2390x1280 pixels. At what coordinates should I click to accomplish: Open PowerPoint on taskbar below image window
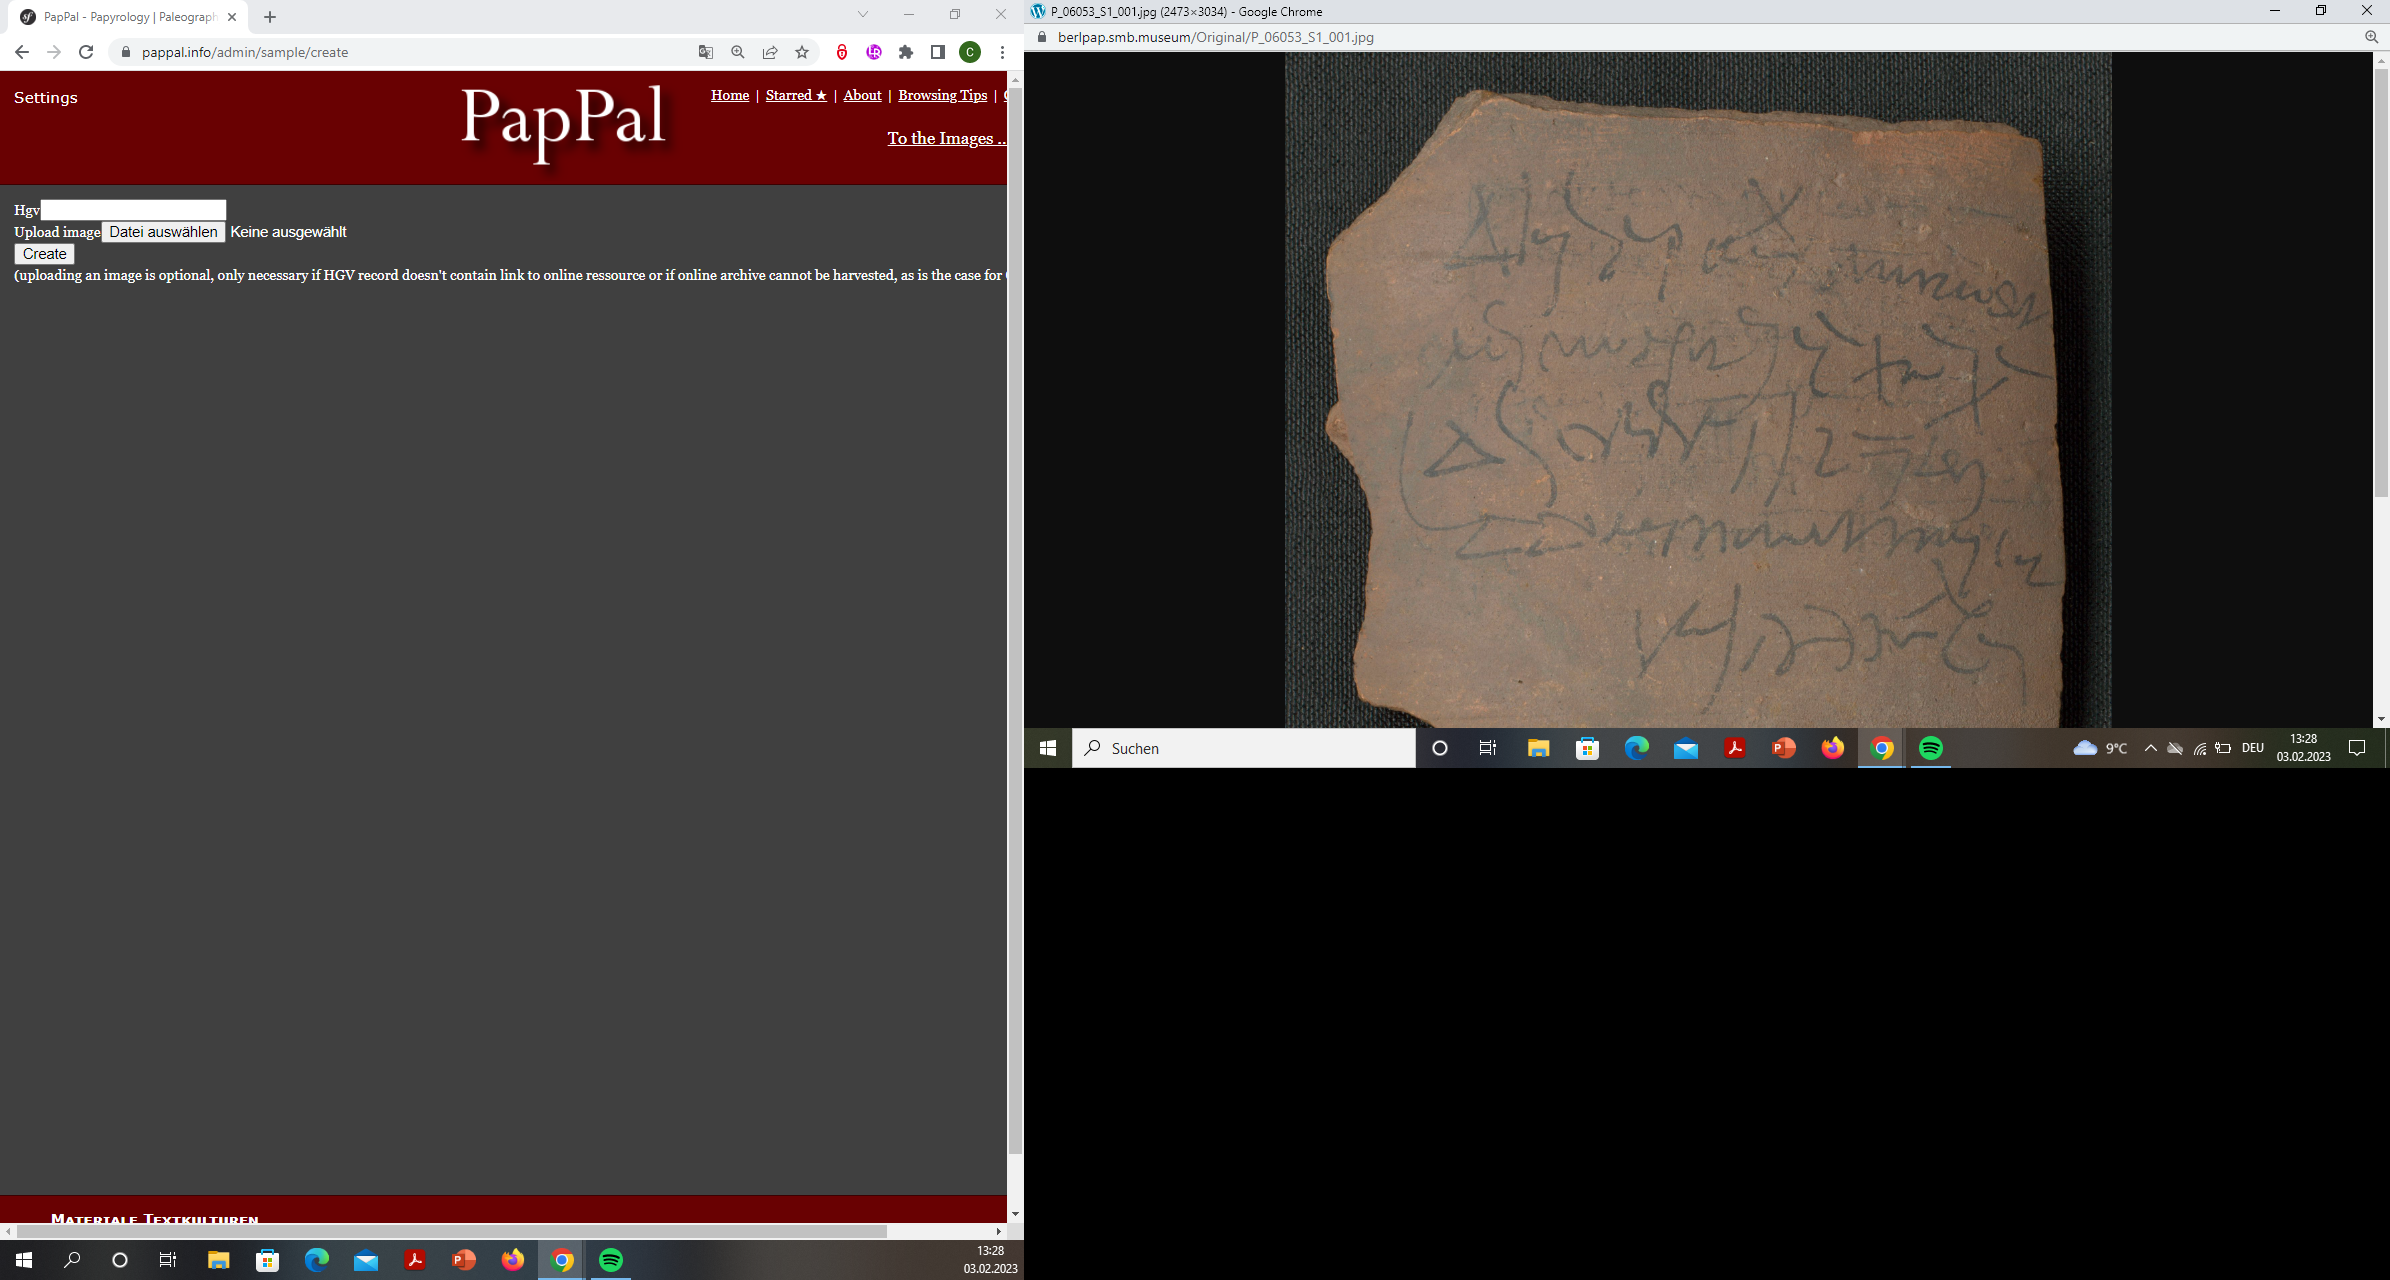[1783, 748]
